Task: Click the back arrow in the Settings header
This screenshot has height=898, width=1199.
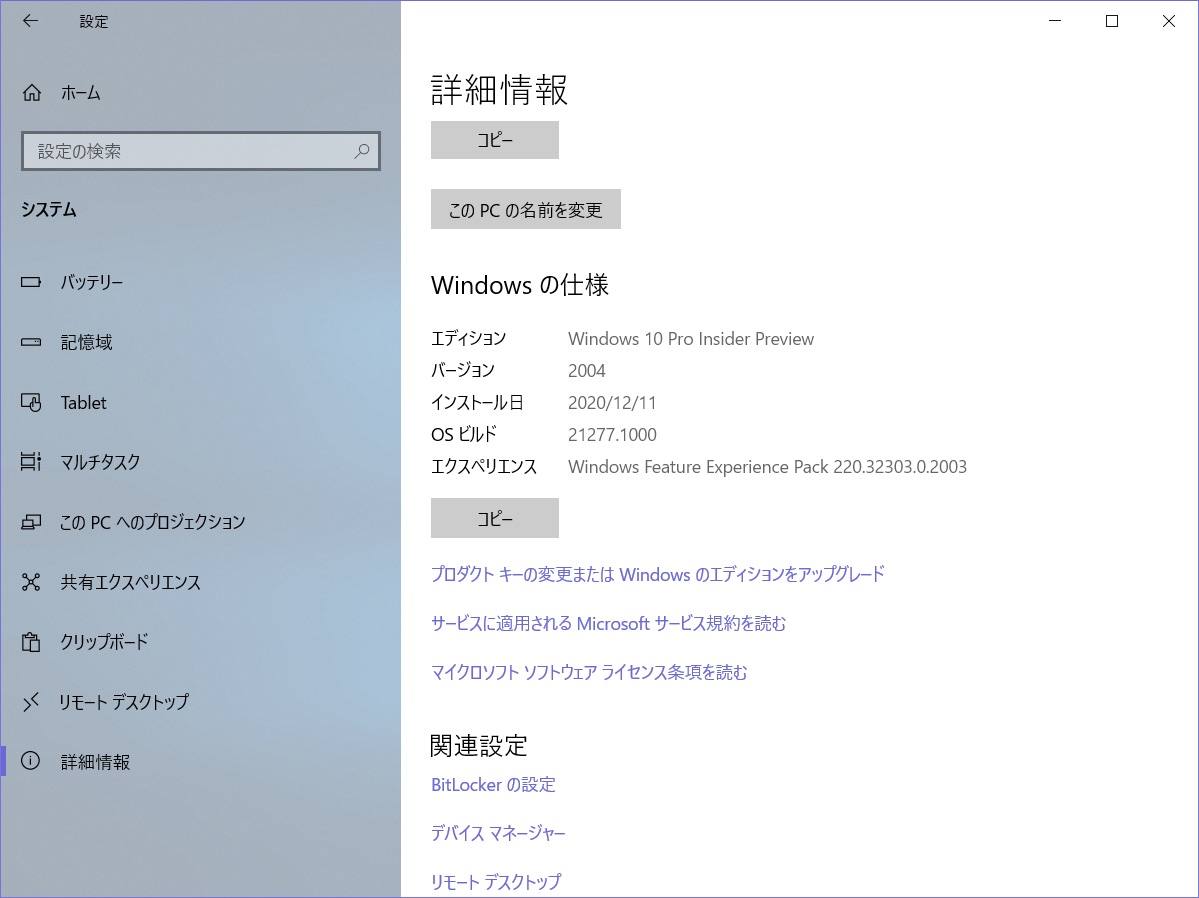Action: pos(30,21)
